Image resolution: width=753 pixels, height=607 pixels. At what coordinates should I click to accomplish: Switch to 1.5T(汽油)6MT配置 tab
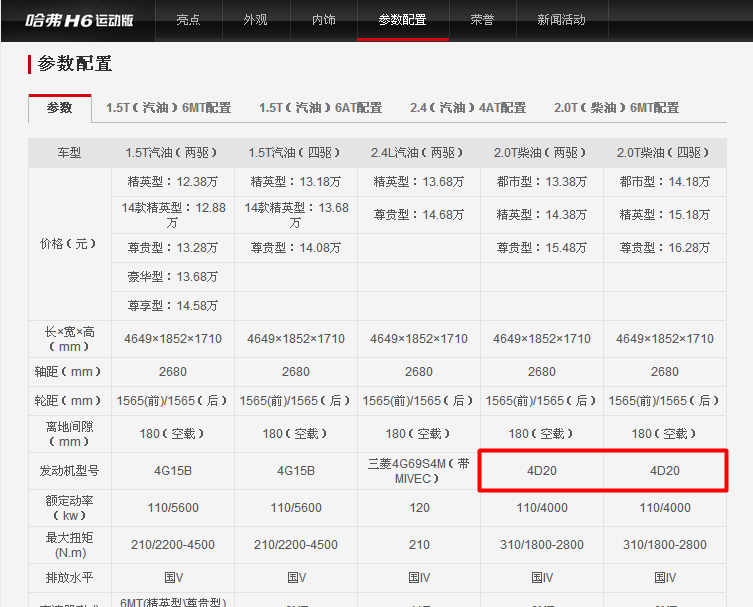tap(169, 108)
